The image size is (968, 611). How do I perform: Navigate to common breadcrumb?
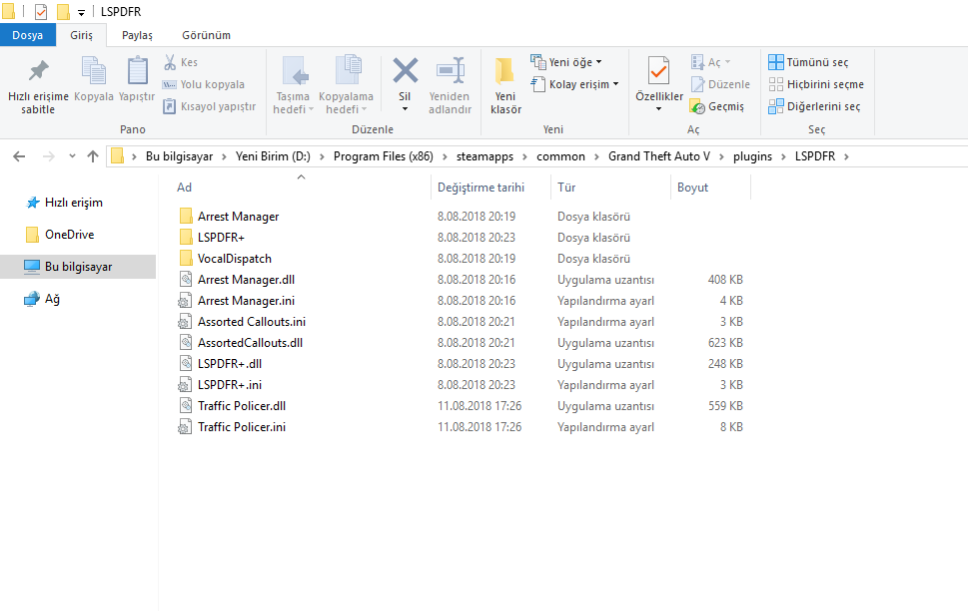(x=561, y=157)
